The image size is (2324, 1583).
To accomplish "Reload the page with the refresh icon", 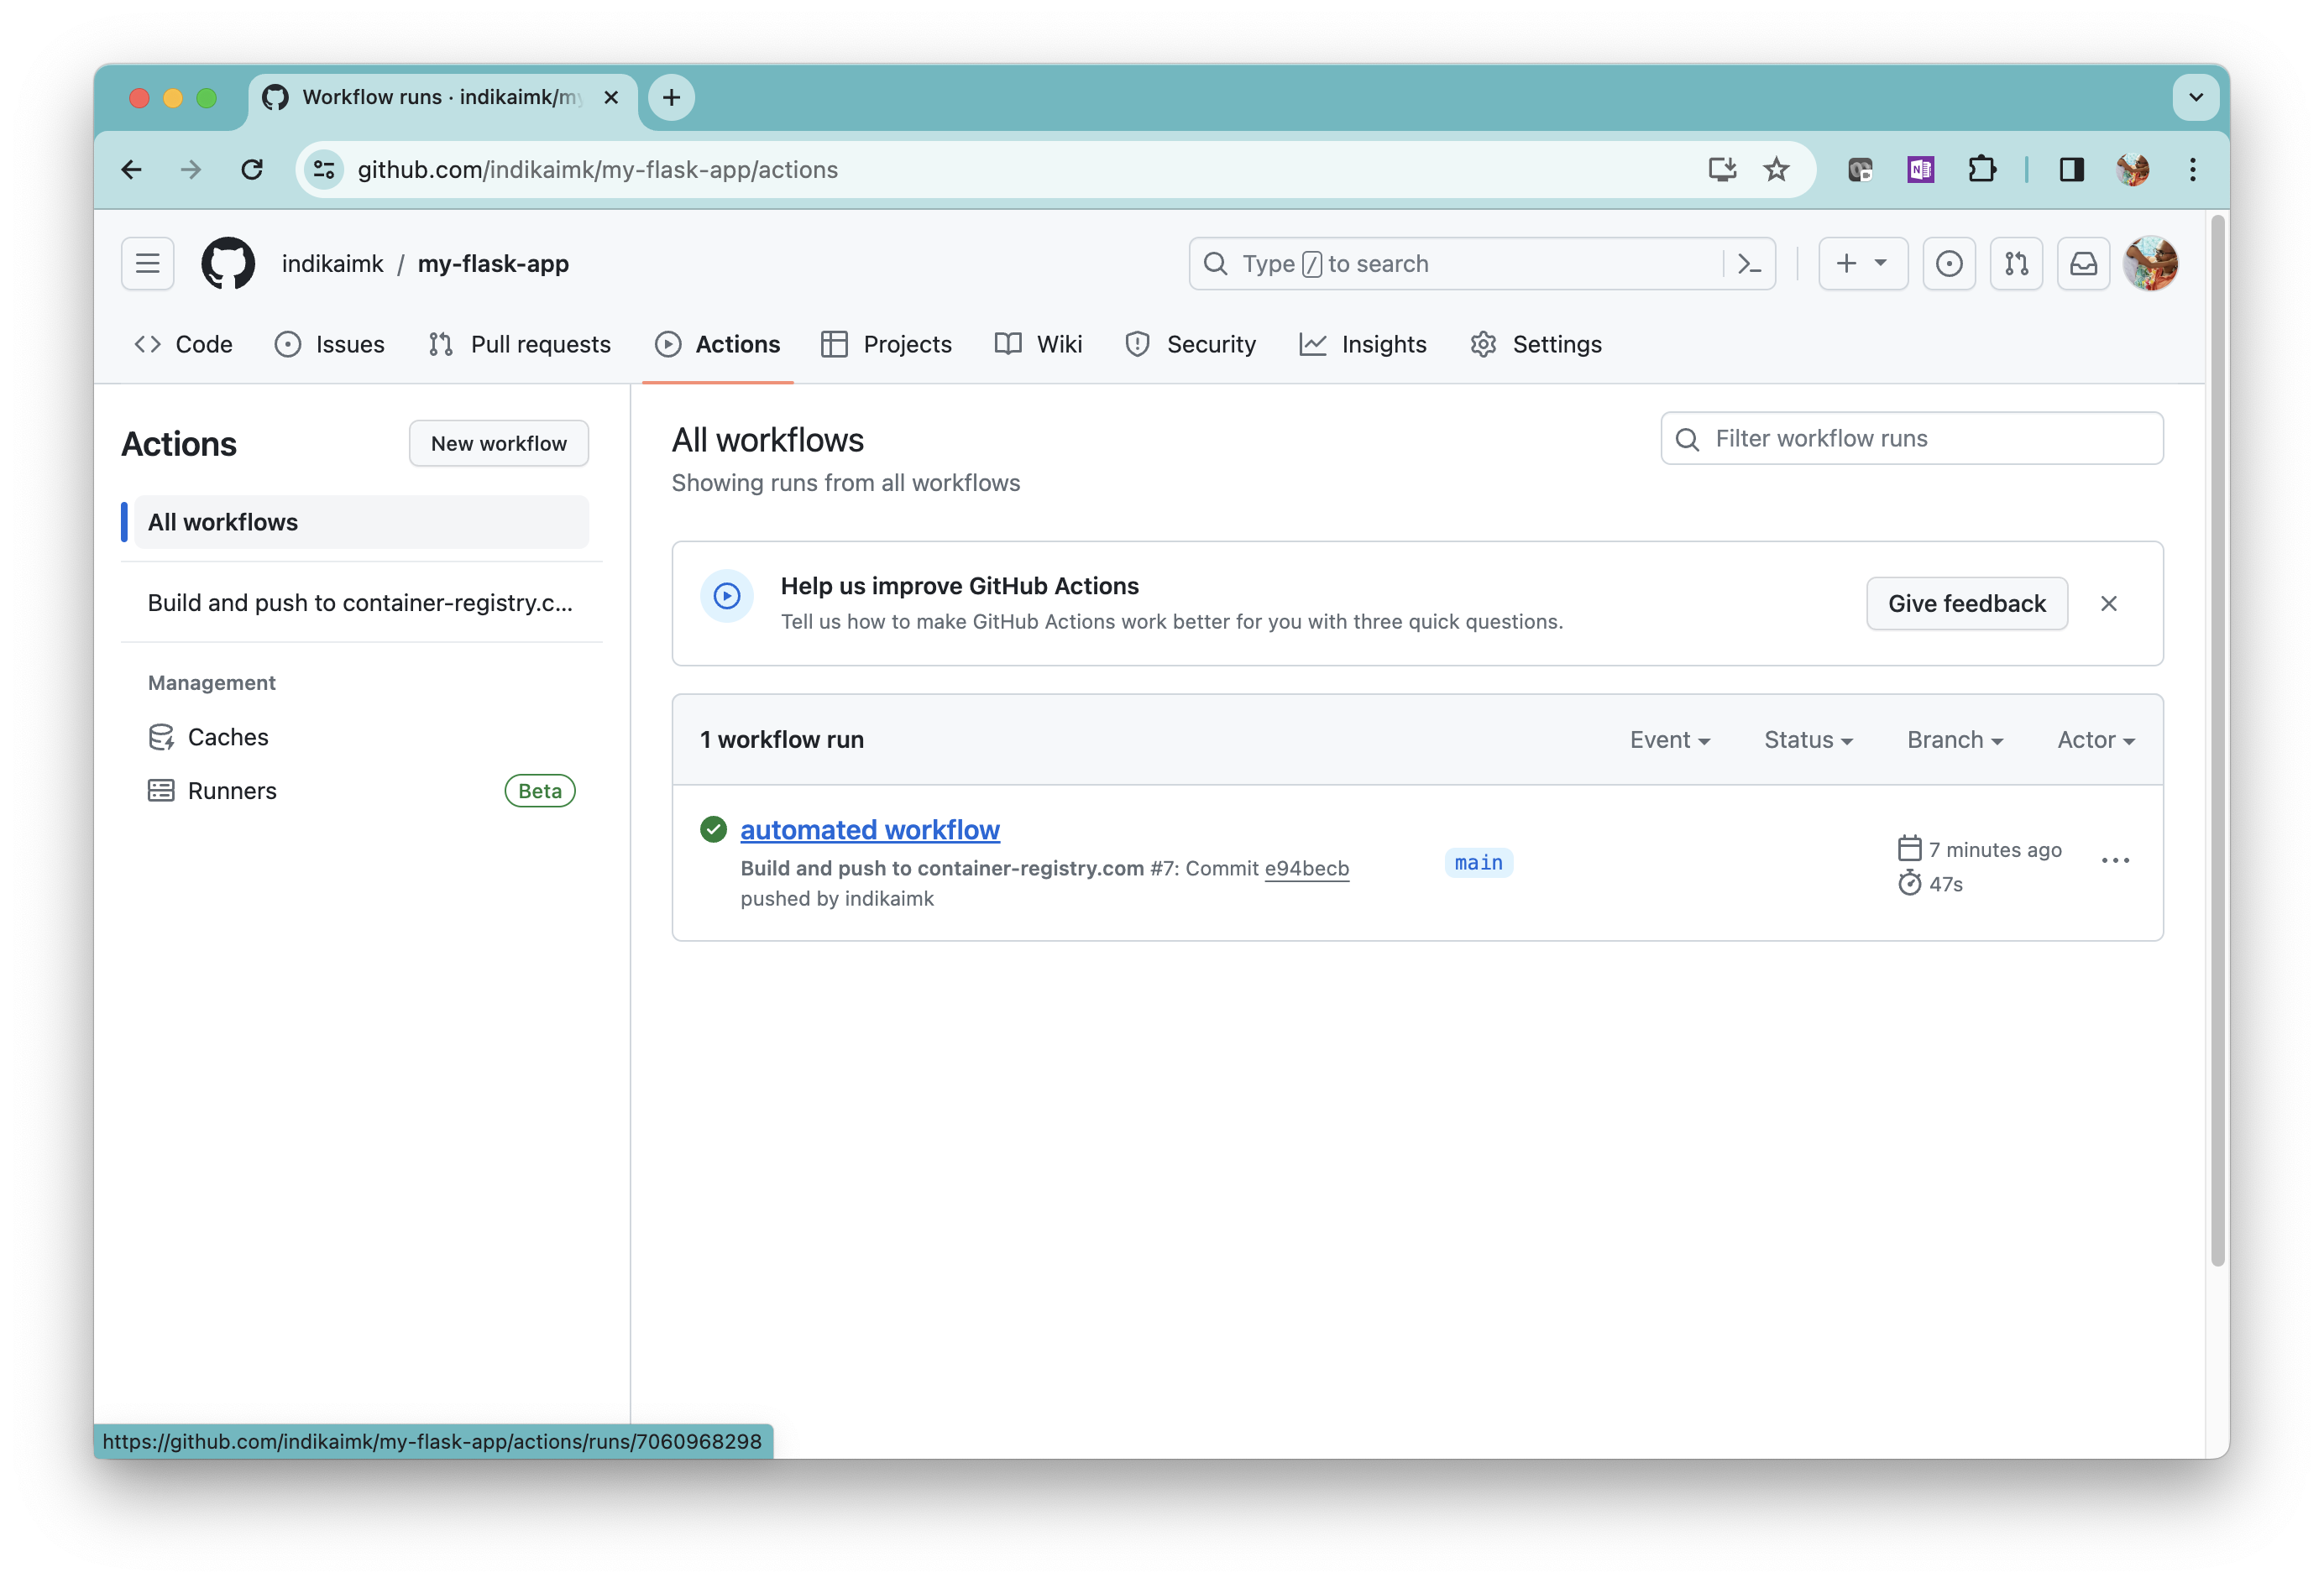I will [x=252, y=170].
